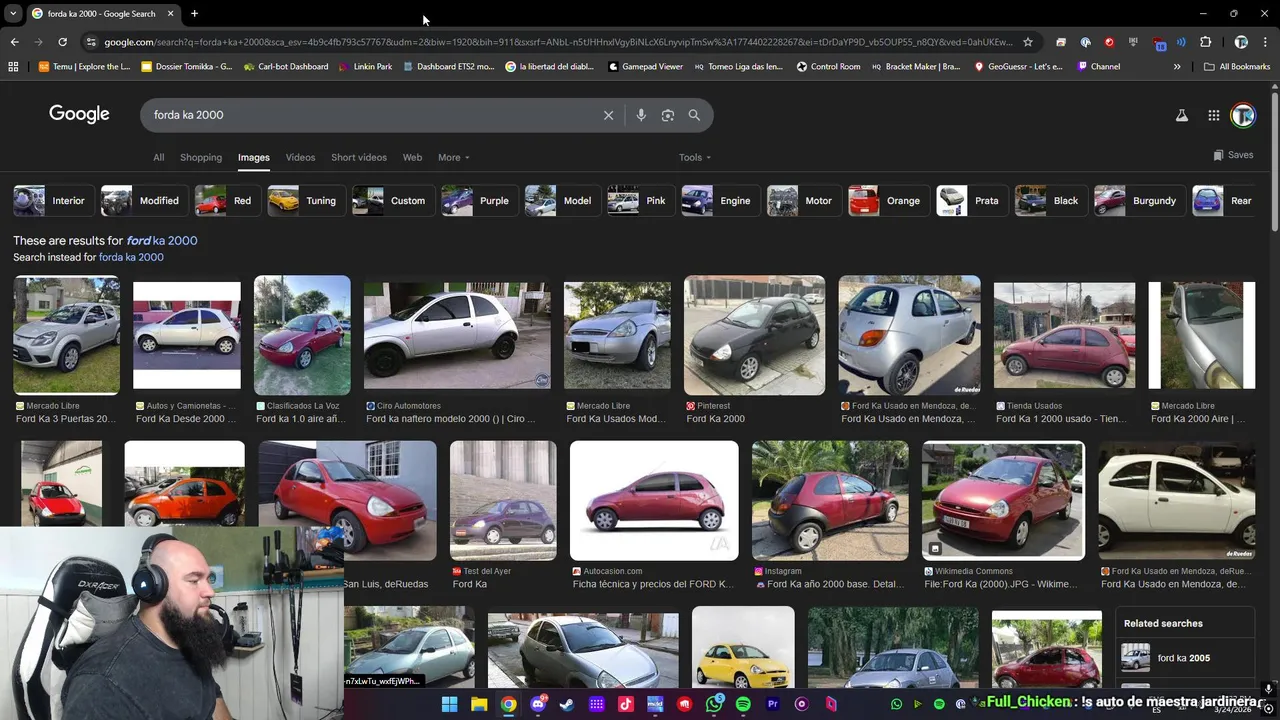This screenshot has width=1280, height=720.
Task: Start voice search with the microphone icon
Action: coord(641,115)
